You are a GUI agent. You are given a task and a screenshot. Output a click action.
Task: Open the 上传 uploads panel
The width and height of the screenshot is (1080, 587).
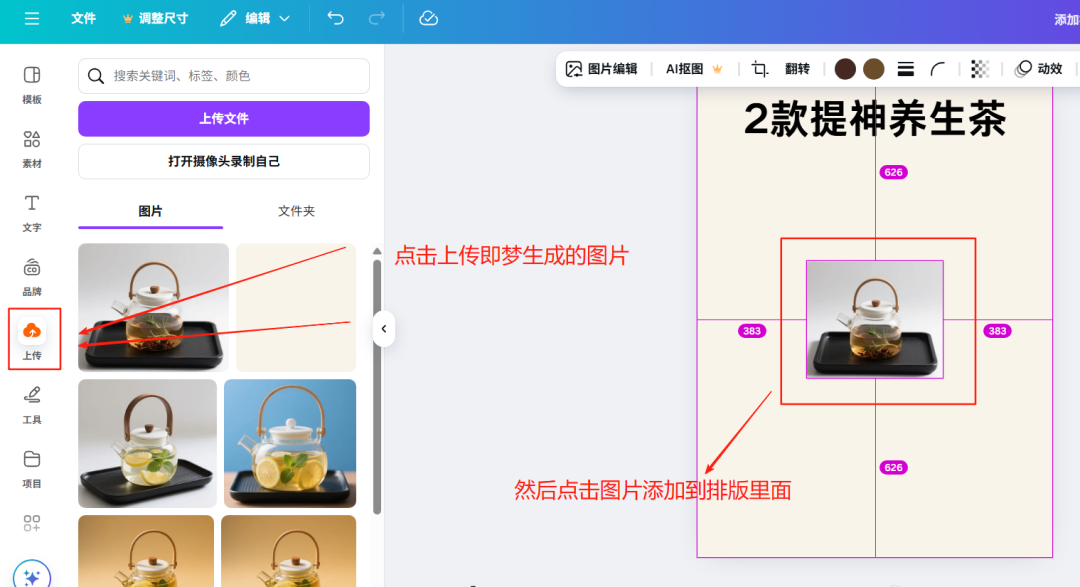point(32,340)
